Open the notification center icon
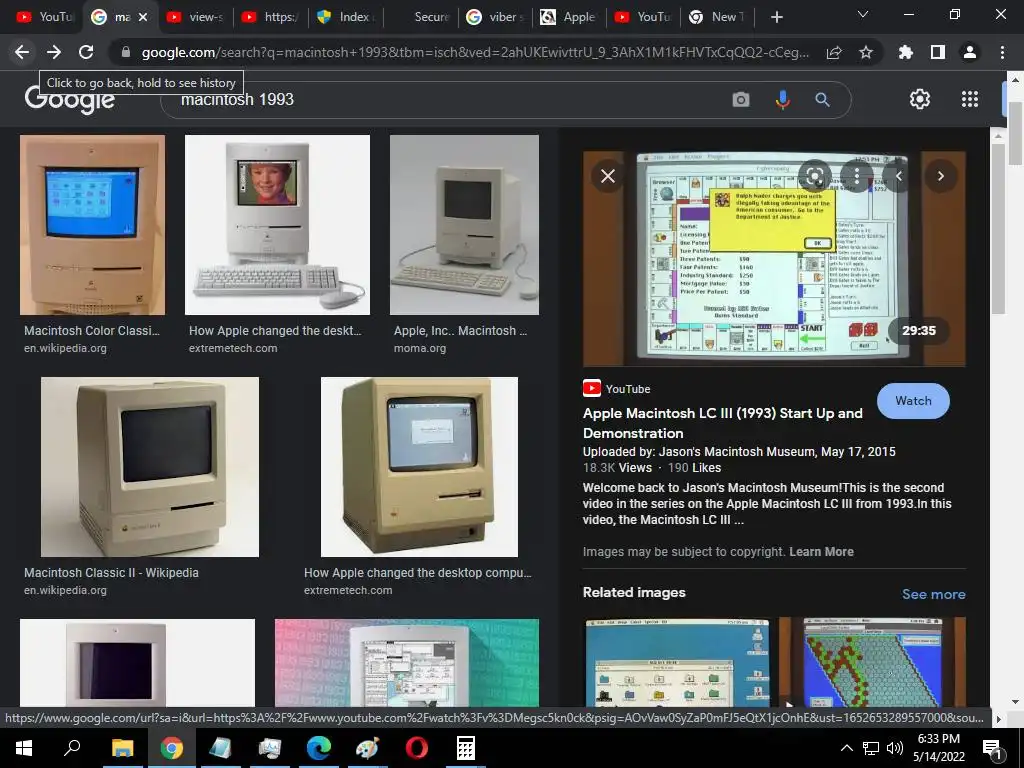This screenshot has width=1024, height=768. [992, 748]
